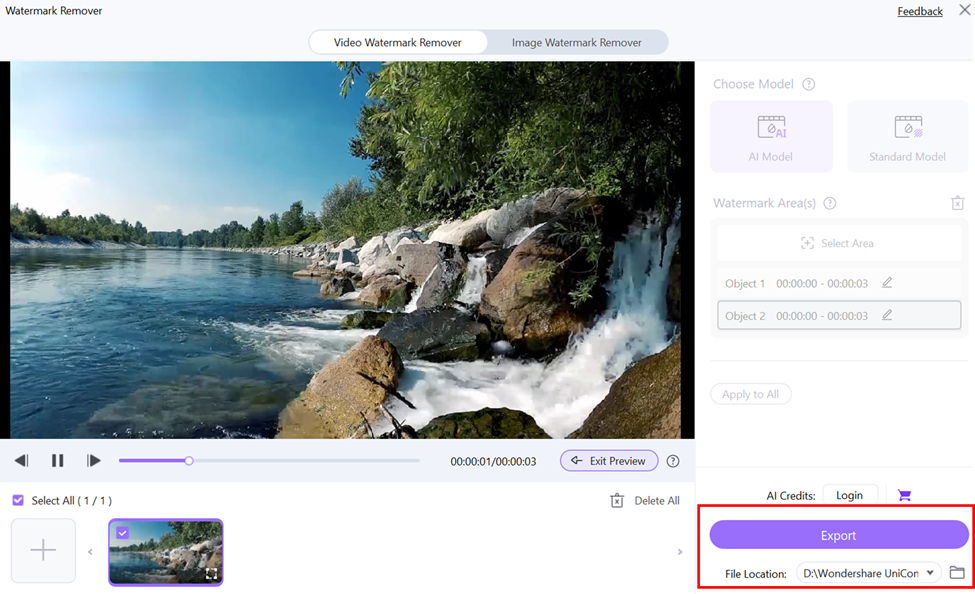Open help next to Watermark Area(s)
The image size is (975, 594).
[x=829, y=203]
